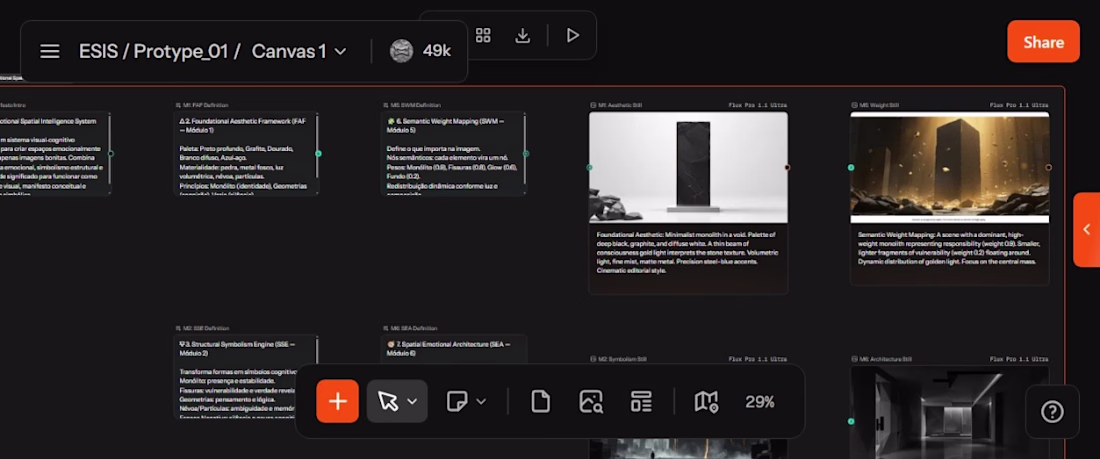
Task: Click the Semantic Weight Mapping prompt text box
Action: pyautogui.click(x=950, y=249)
